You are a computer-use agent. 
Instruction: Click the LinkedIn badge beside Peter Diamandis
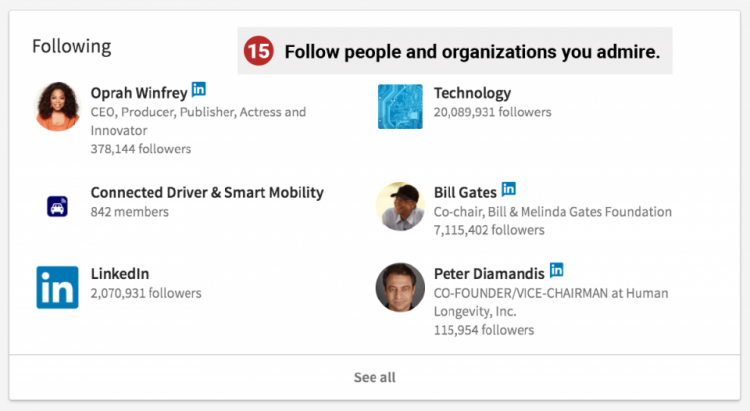[557, 270]
